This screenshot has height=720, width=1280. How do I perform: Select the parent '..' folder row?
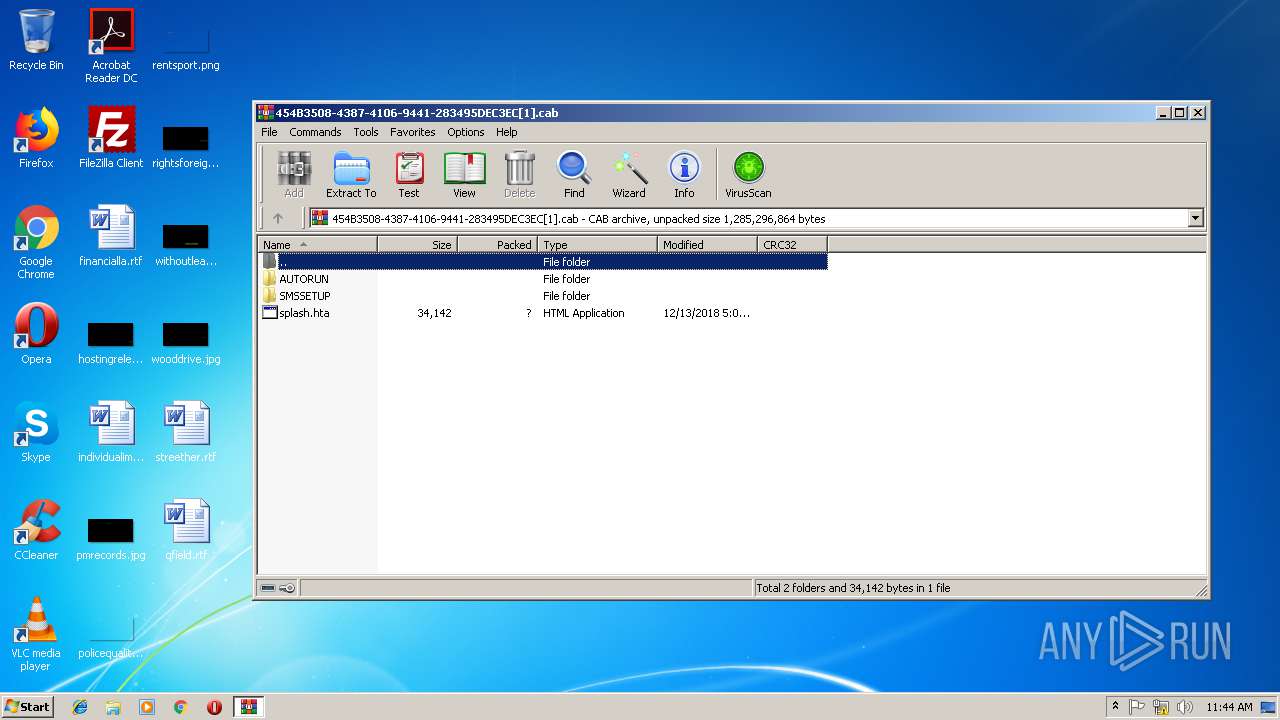tap(543, 262)
